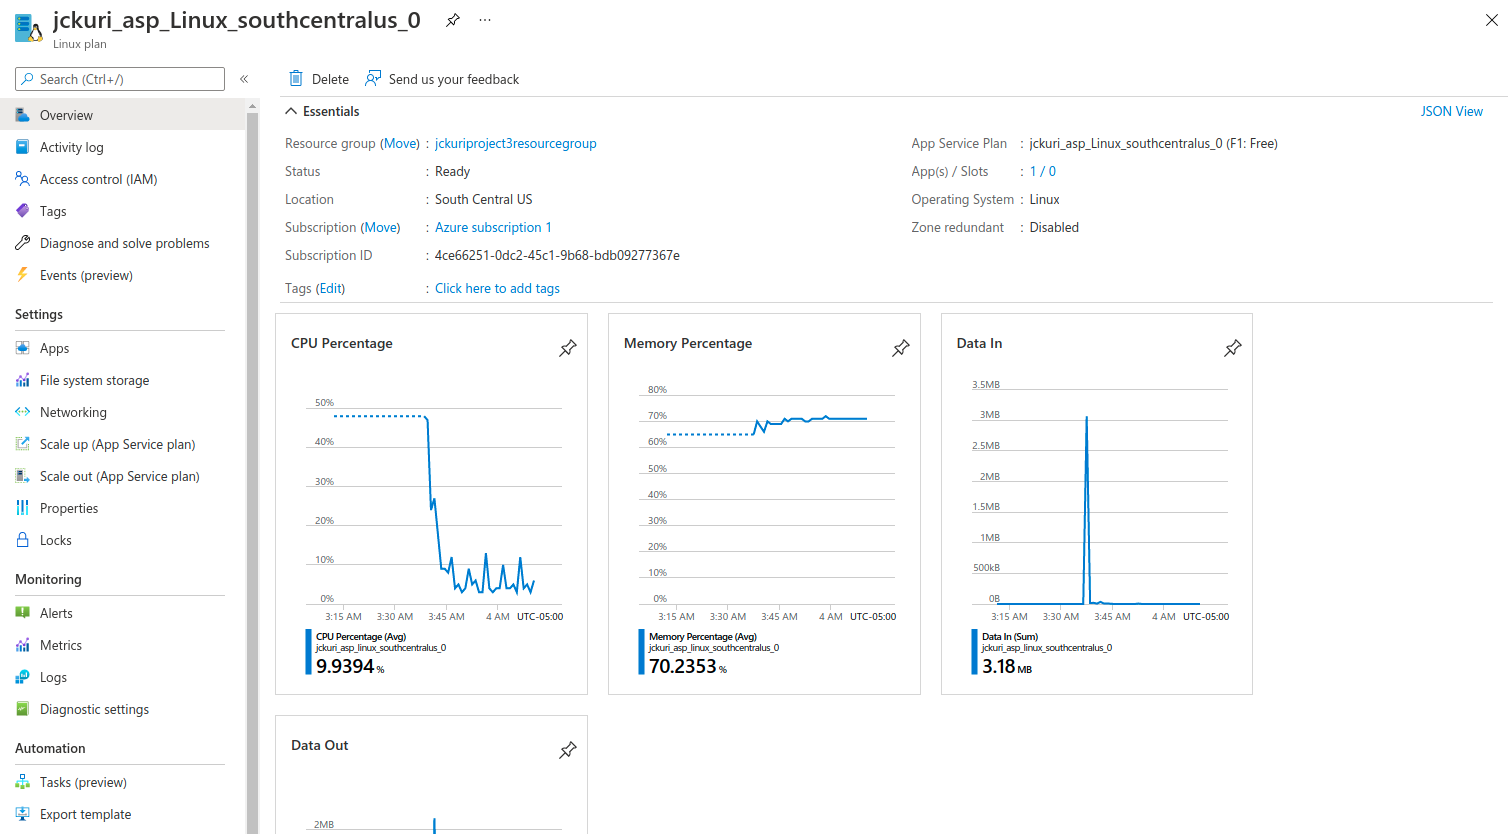The image size is (1510, 834).
Task: Open the JSON View link
Action: (x=1452, y=111)
